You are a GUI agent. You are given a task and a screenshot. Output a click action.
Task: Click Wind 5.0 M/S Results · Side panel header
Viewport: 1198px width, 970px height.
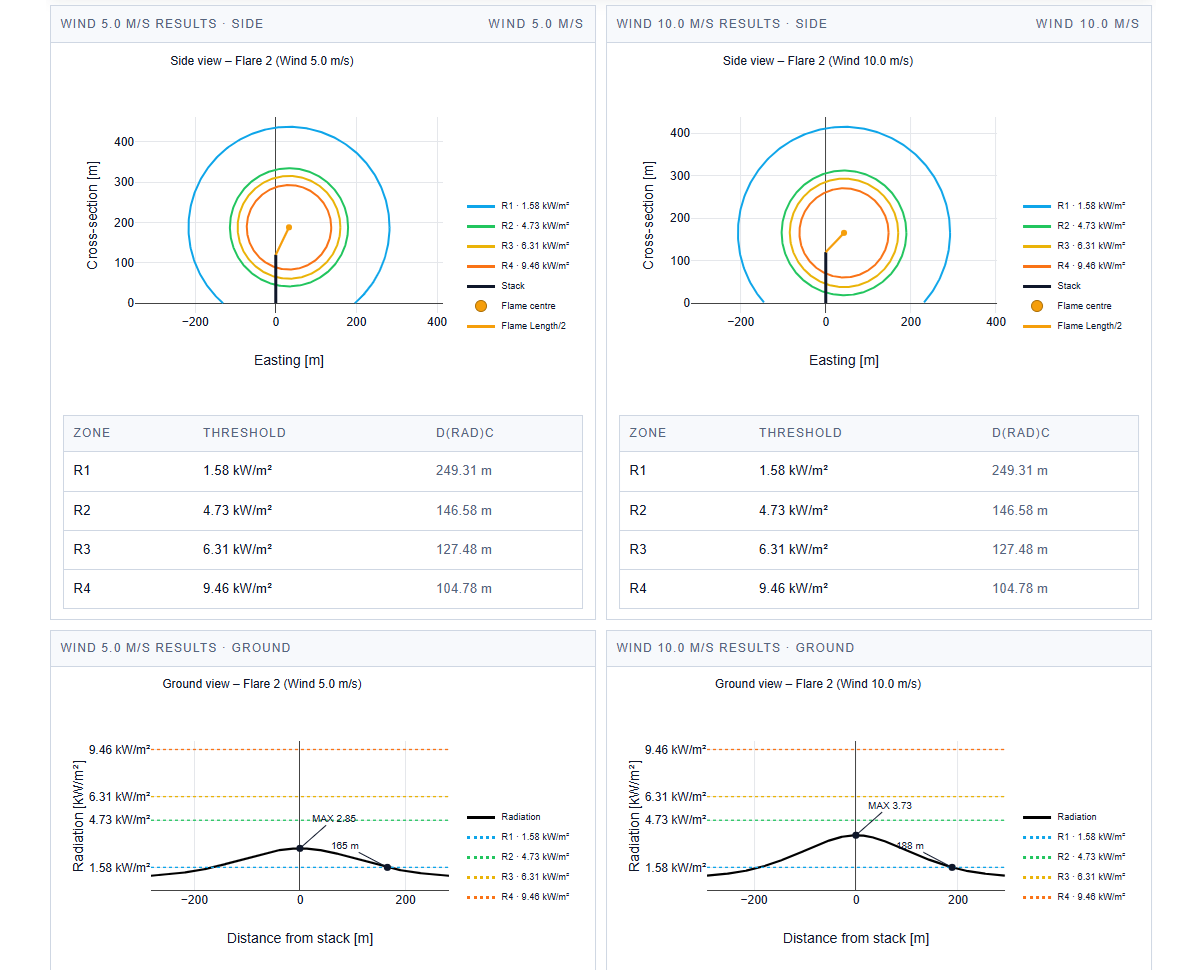pos(162,24)
